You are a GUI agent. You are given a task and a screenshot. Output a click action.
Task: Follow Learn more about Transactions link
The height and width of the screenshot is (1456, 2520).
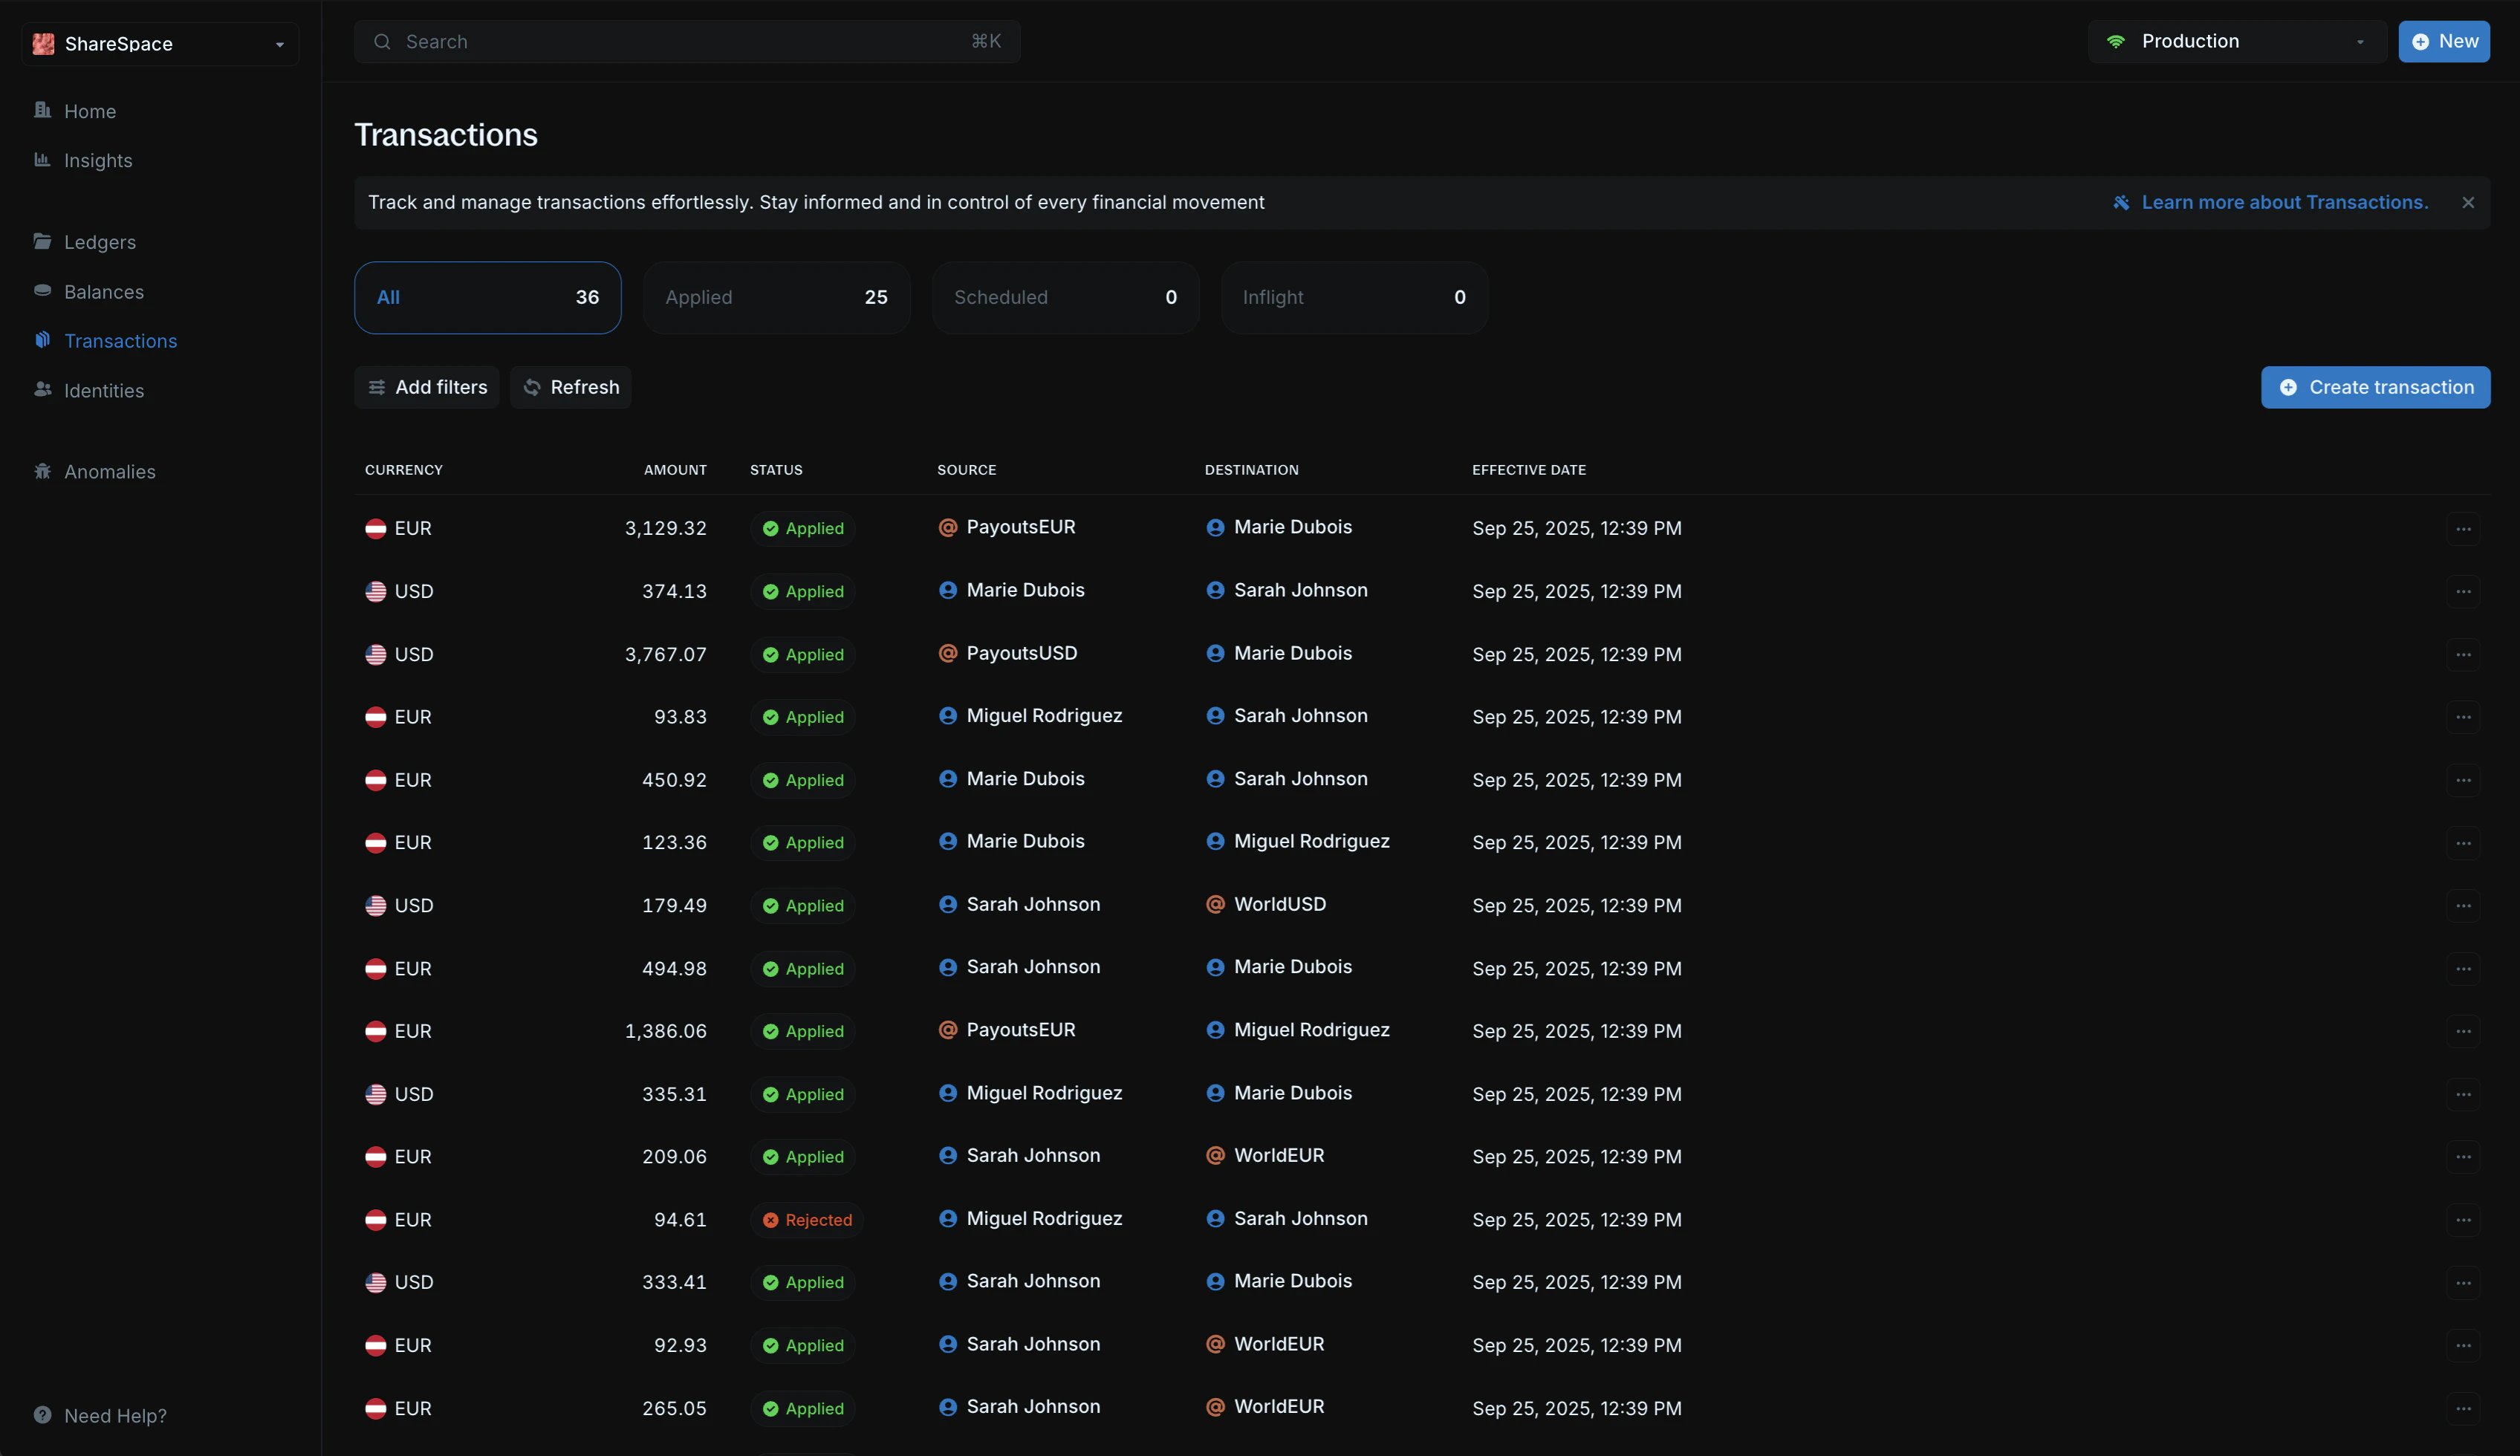[x=2270, y=202]
